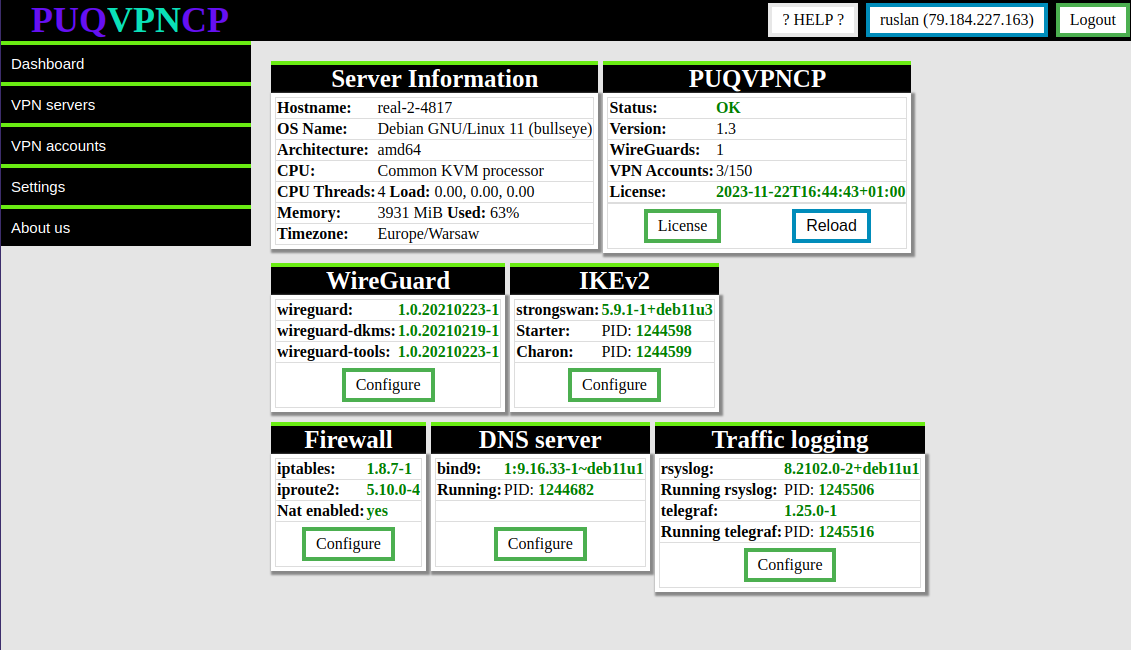This screenshot has height=650, width=1131.
Task: Click the VPN Accounts 3/150 value
Action: pyautogui.click(x=734, y=171)
